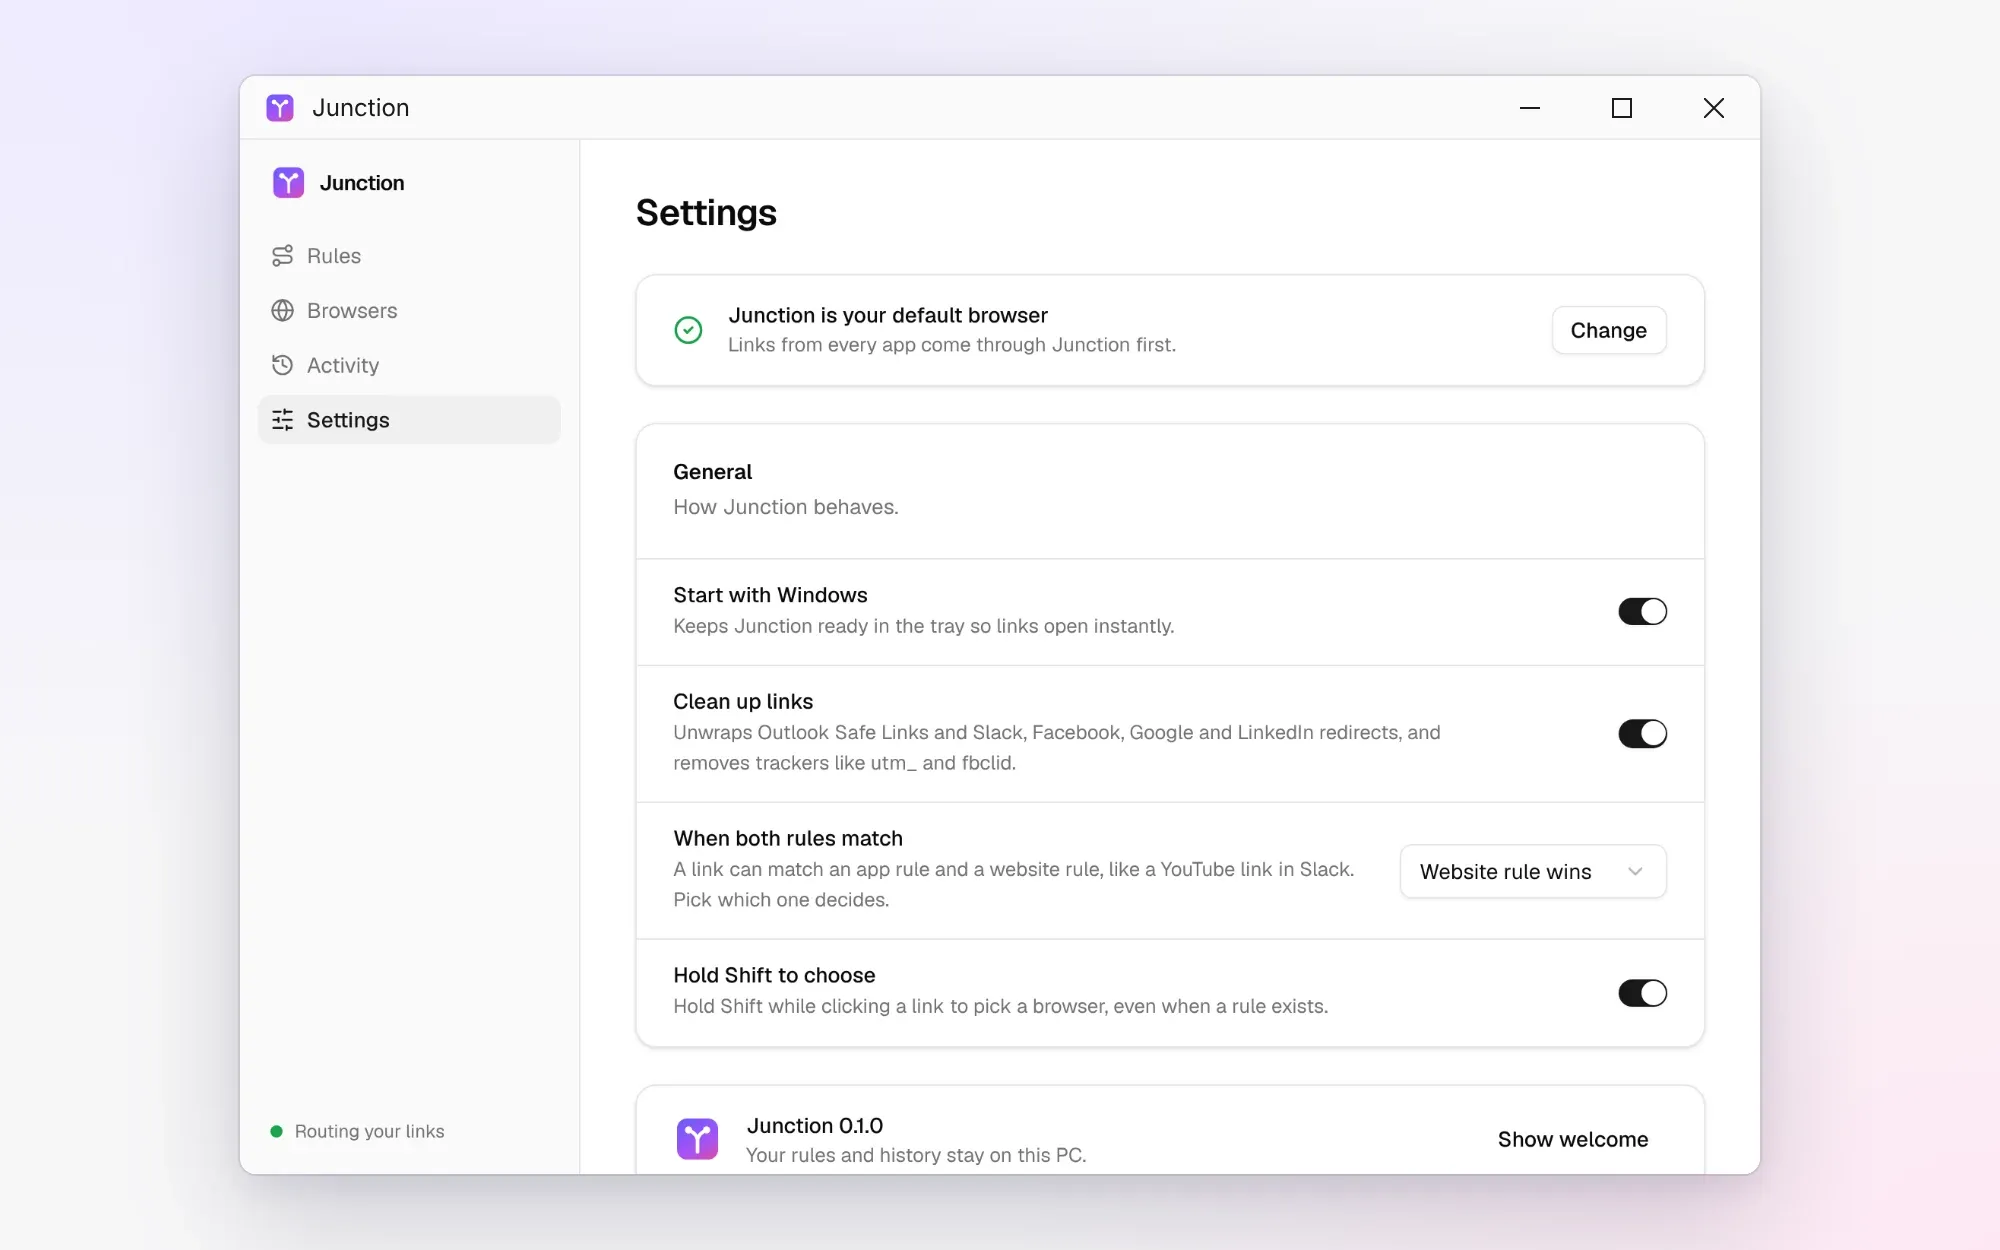Click the green routing status dot
This screenshot has width=2000, height=1250.
pyautogui.click(x=276, y=1132)
